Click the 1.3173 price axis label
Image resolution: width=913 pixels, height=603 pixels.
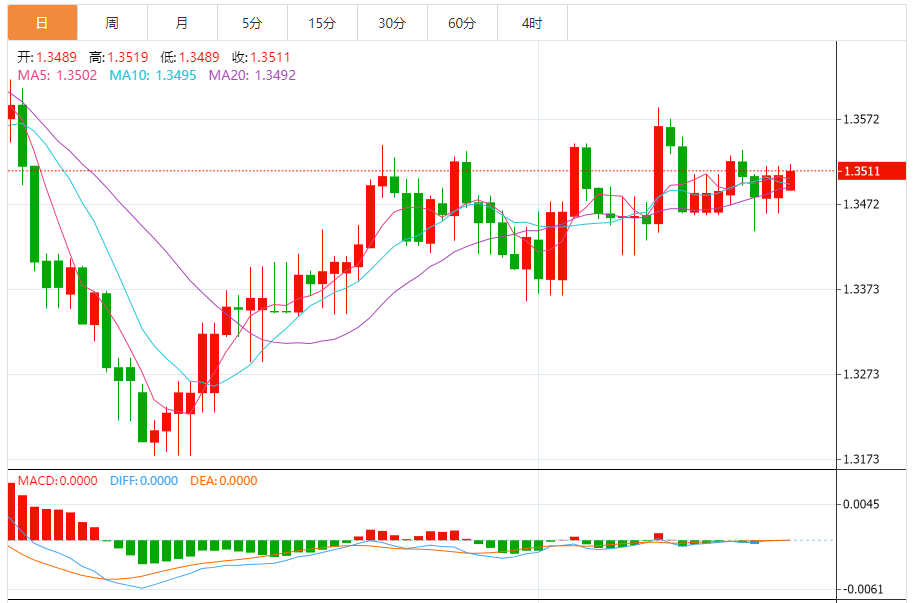[x=861, y=459]
